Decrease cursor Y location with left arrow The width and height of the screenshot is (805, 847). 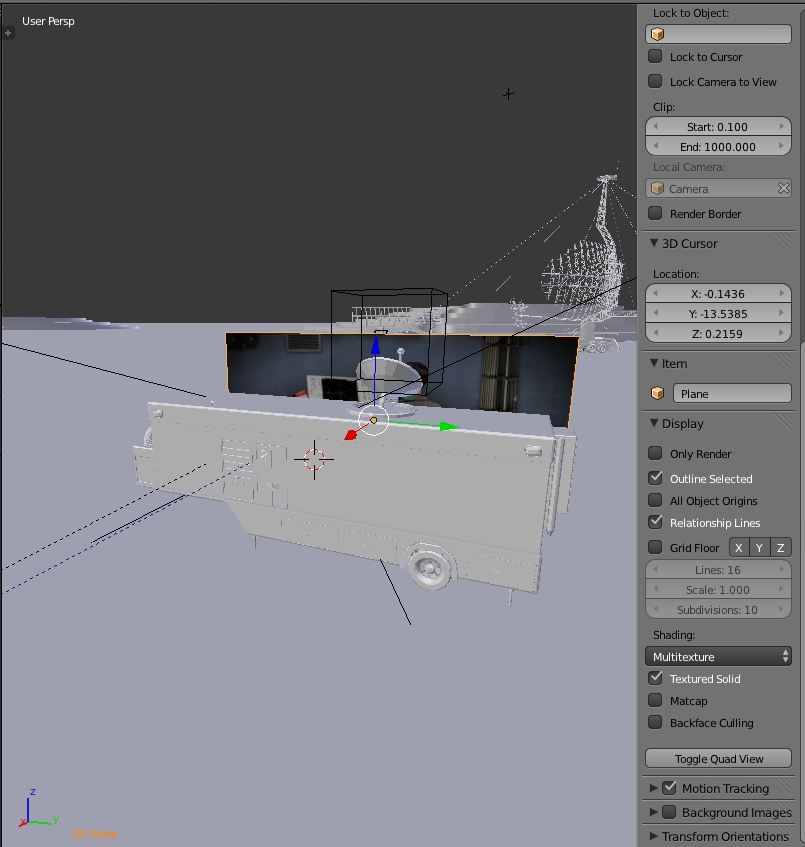point(655,313)
